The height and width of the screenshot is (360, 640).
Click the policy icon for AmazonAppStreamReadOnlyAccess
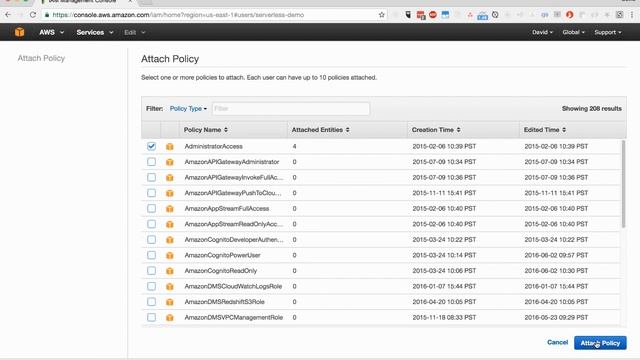[x=170, y=224]
